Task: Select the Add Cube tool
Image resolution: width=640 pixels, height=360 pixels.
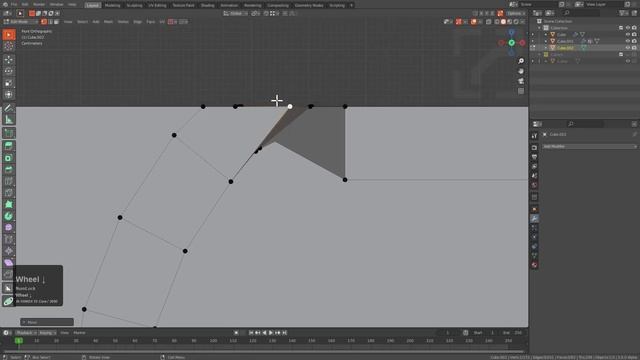Action: (x=9, y=133)
